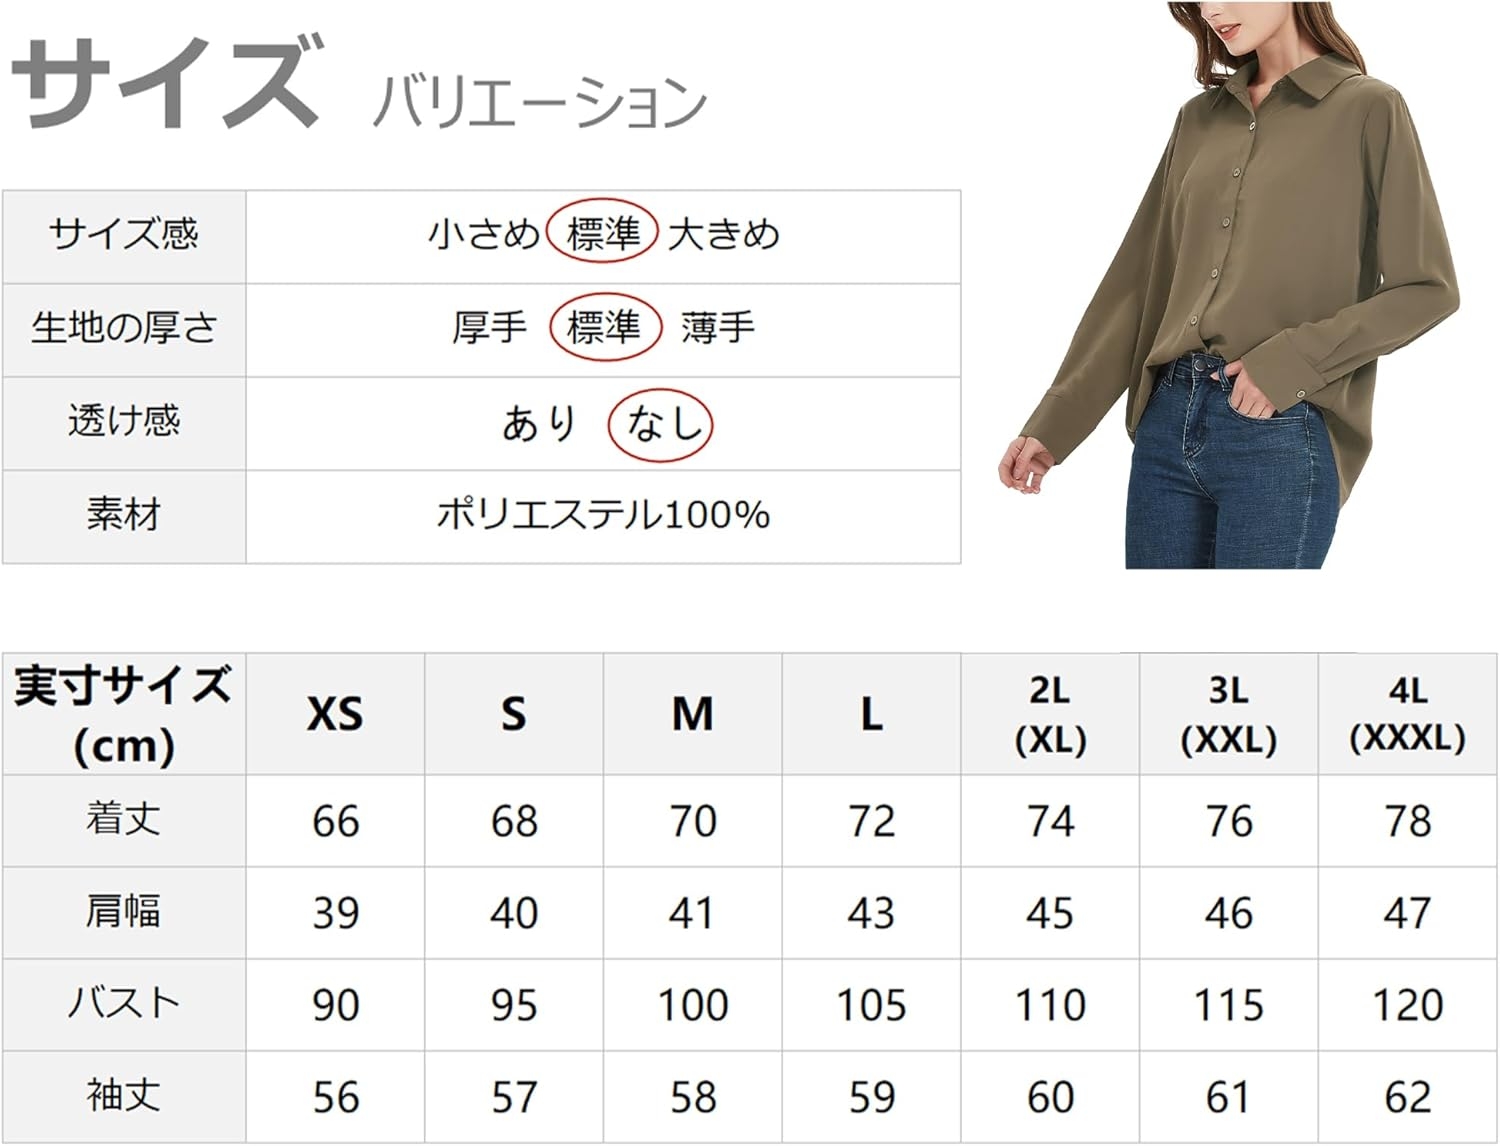
Task: Click the サイズ感 row label
Action: coord(124,235)
